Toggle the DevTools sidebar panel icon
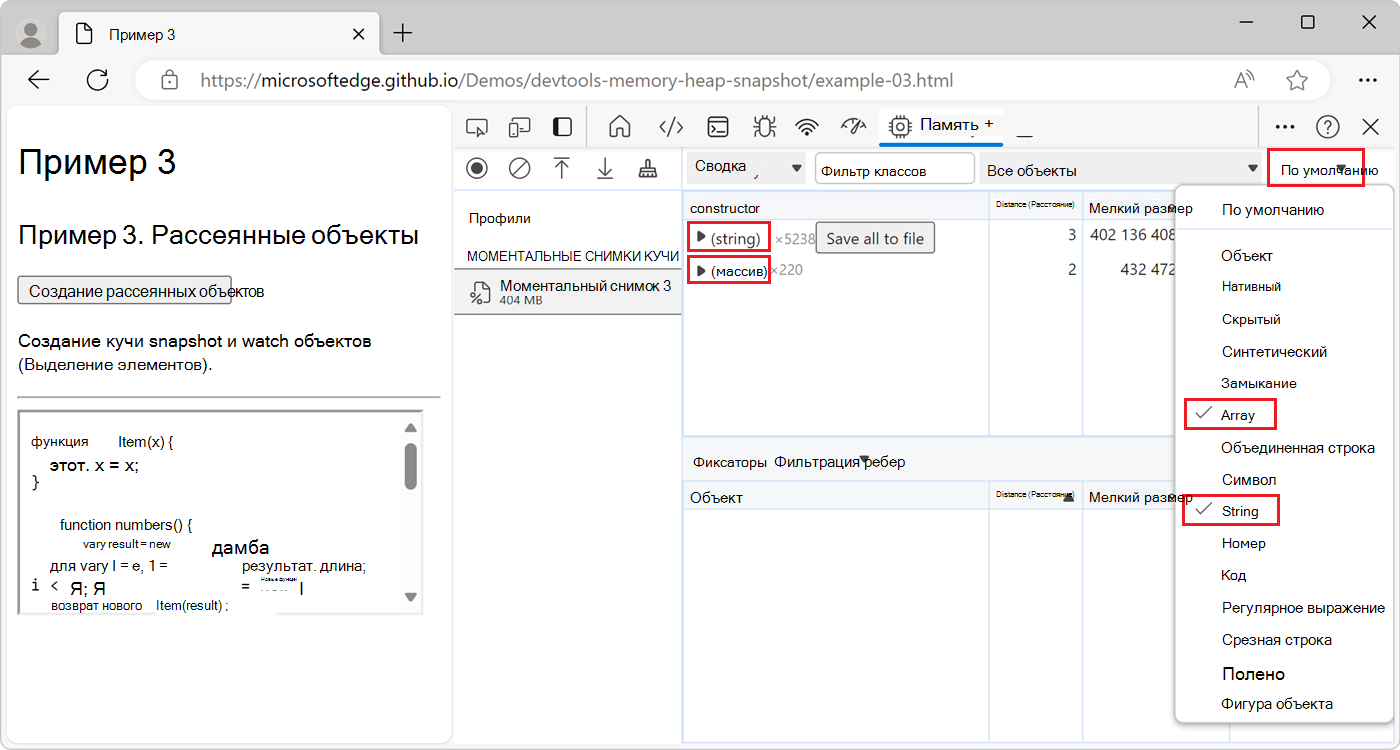This screenshot has width=1400, height=750. tap(562, 127)
